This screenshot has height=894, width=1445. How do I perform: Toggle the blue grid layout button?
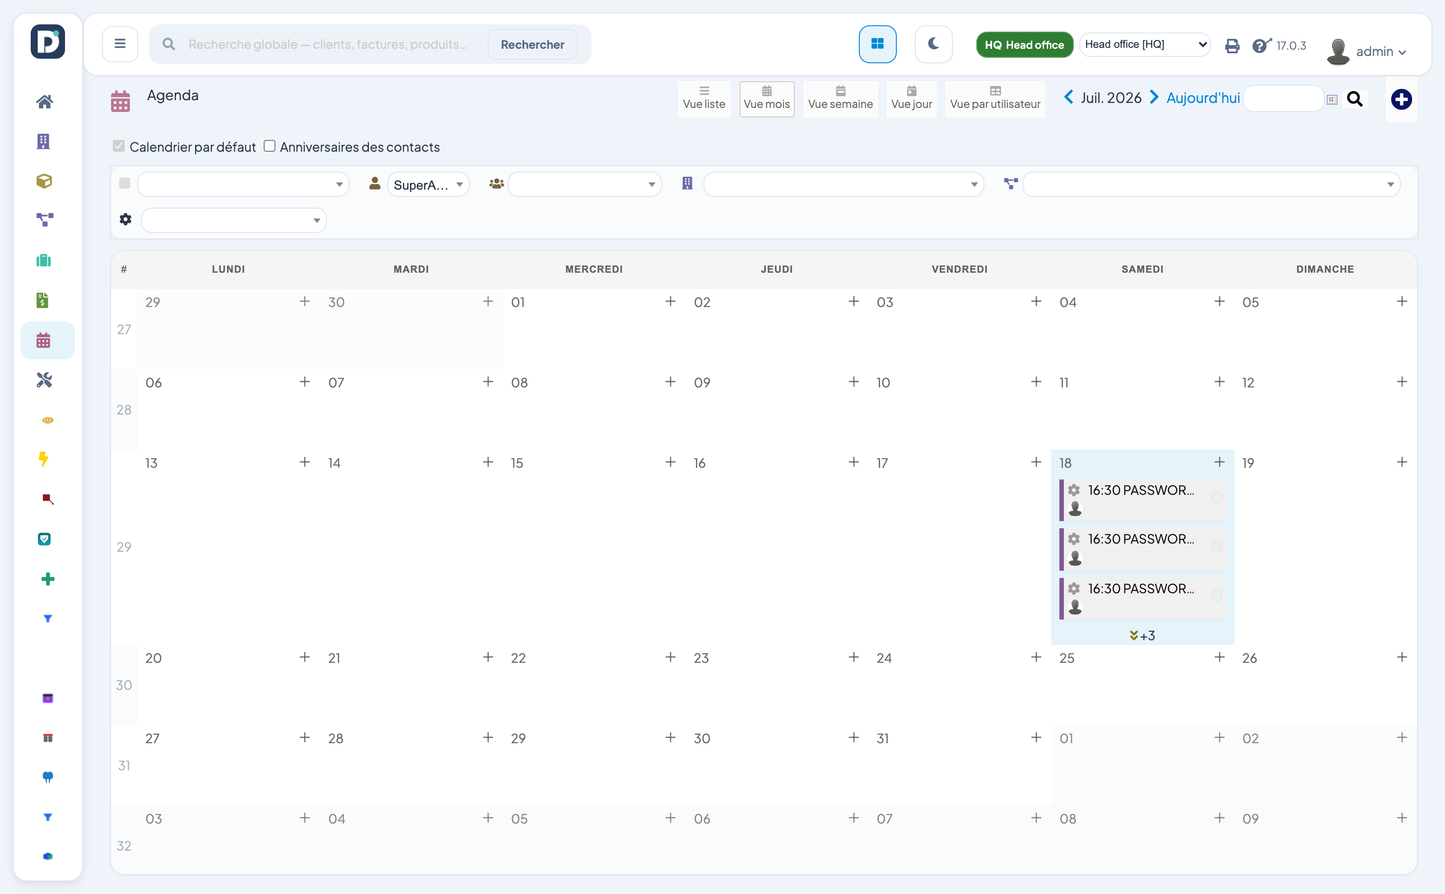click(x=877, y=44)
